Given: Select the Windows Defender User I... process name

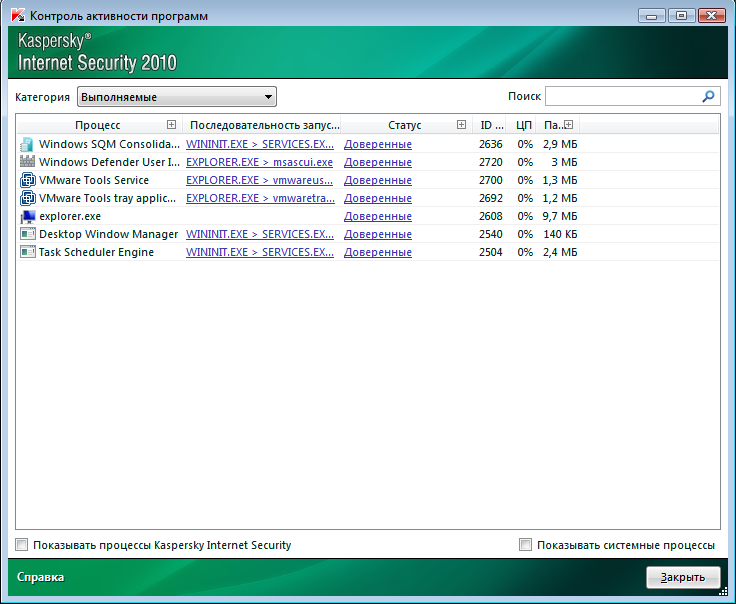Looking at the screenshot, I should (x=109, y=162).
